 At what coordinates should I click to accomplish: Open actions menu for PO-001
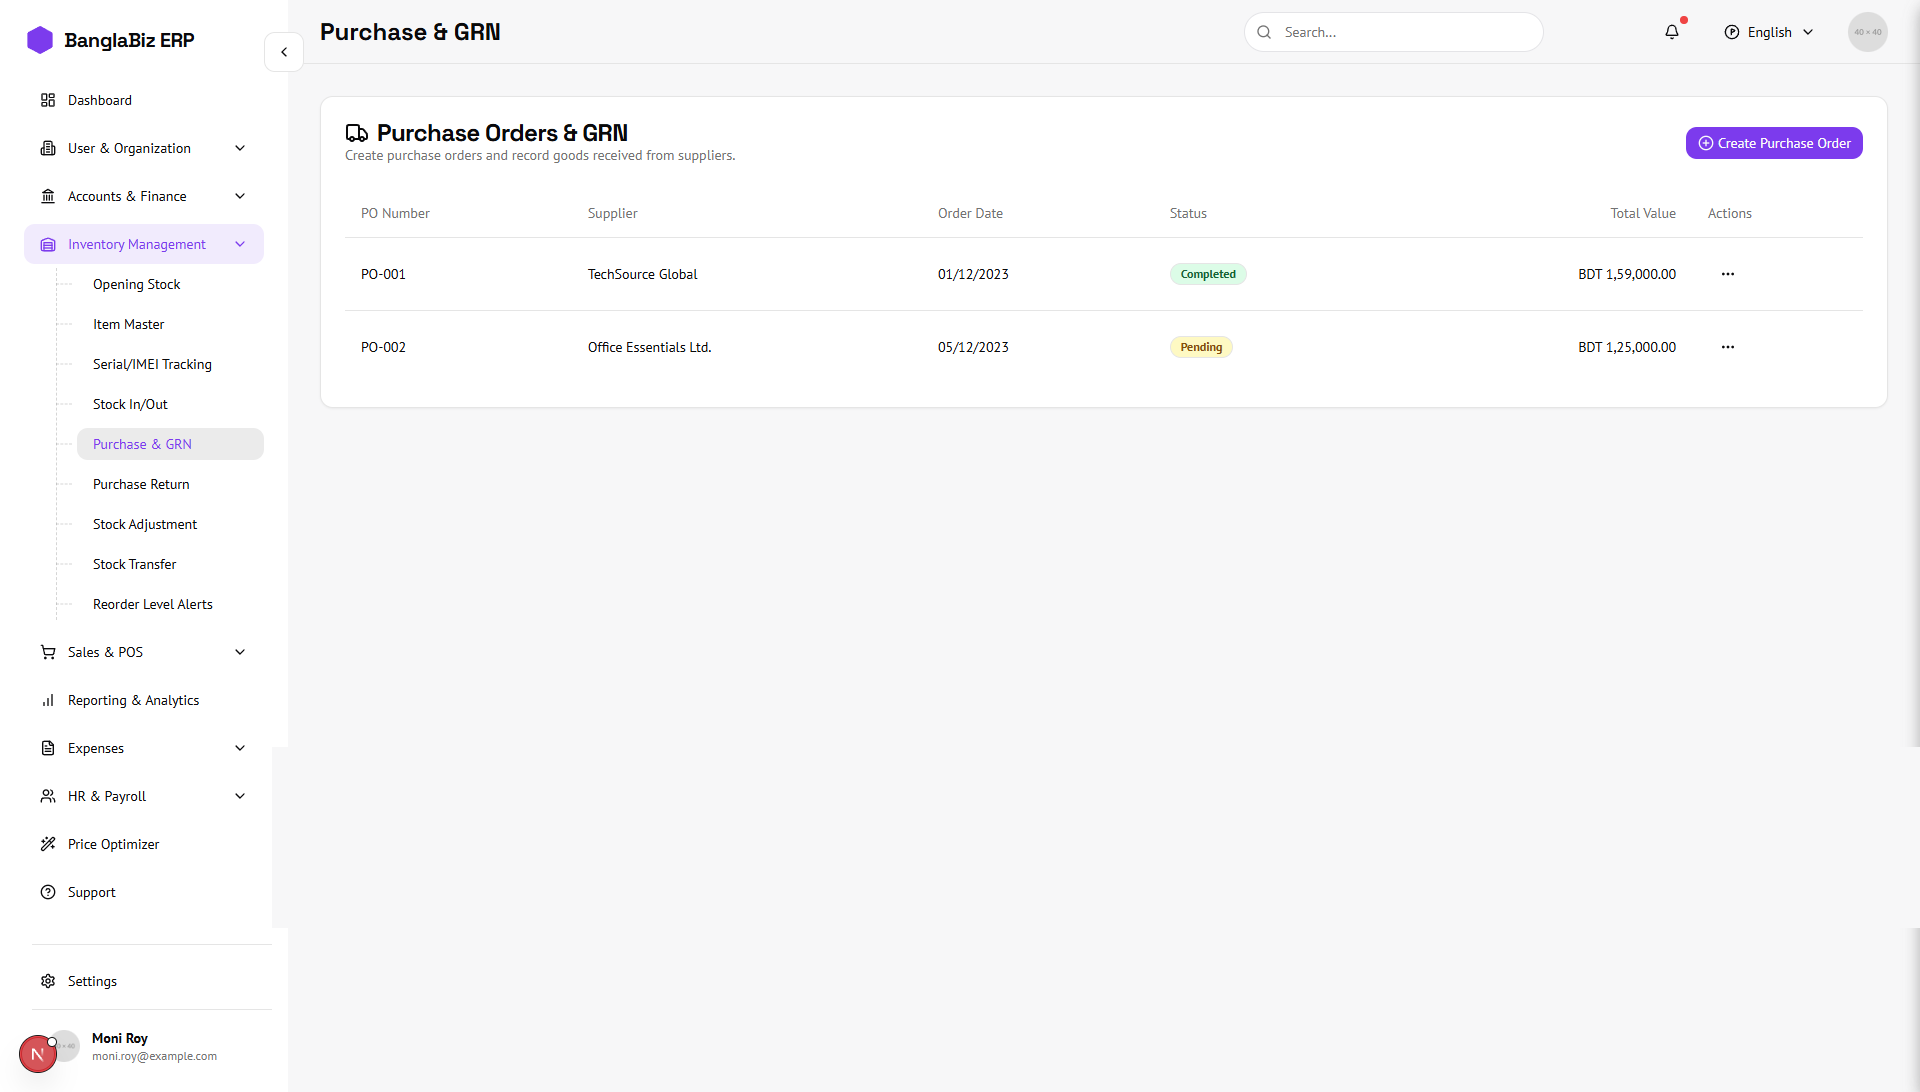[1727, 274]
